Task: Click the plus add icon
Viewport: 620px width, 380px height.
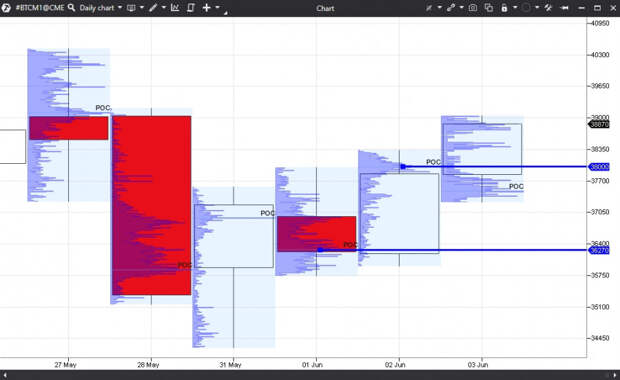Action: pyautogui.click(x=206, y=8)
